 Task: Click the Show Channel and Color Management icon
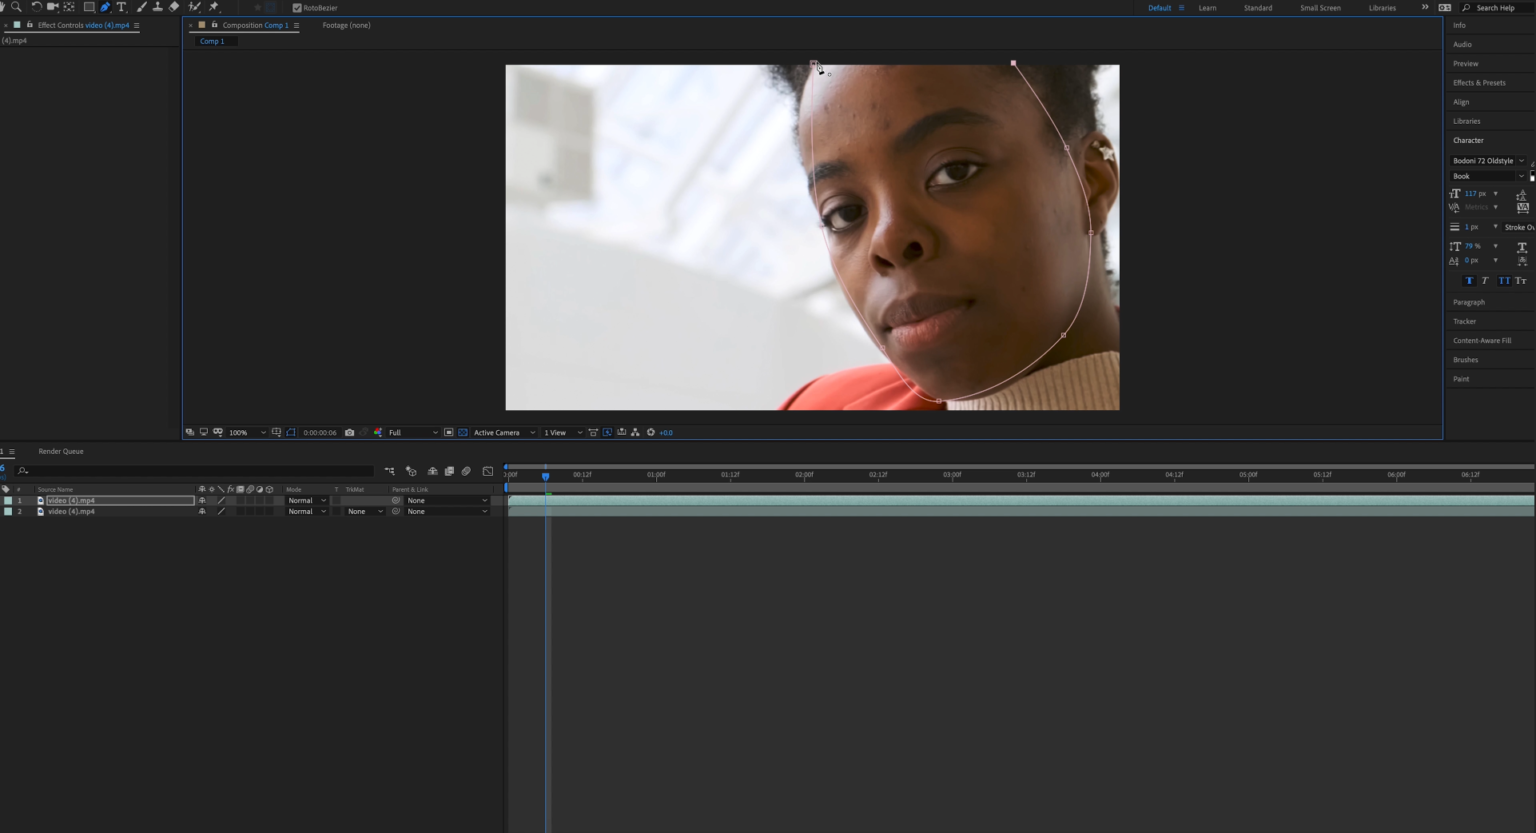376,432
